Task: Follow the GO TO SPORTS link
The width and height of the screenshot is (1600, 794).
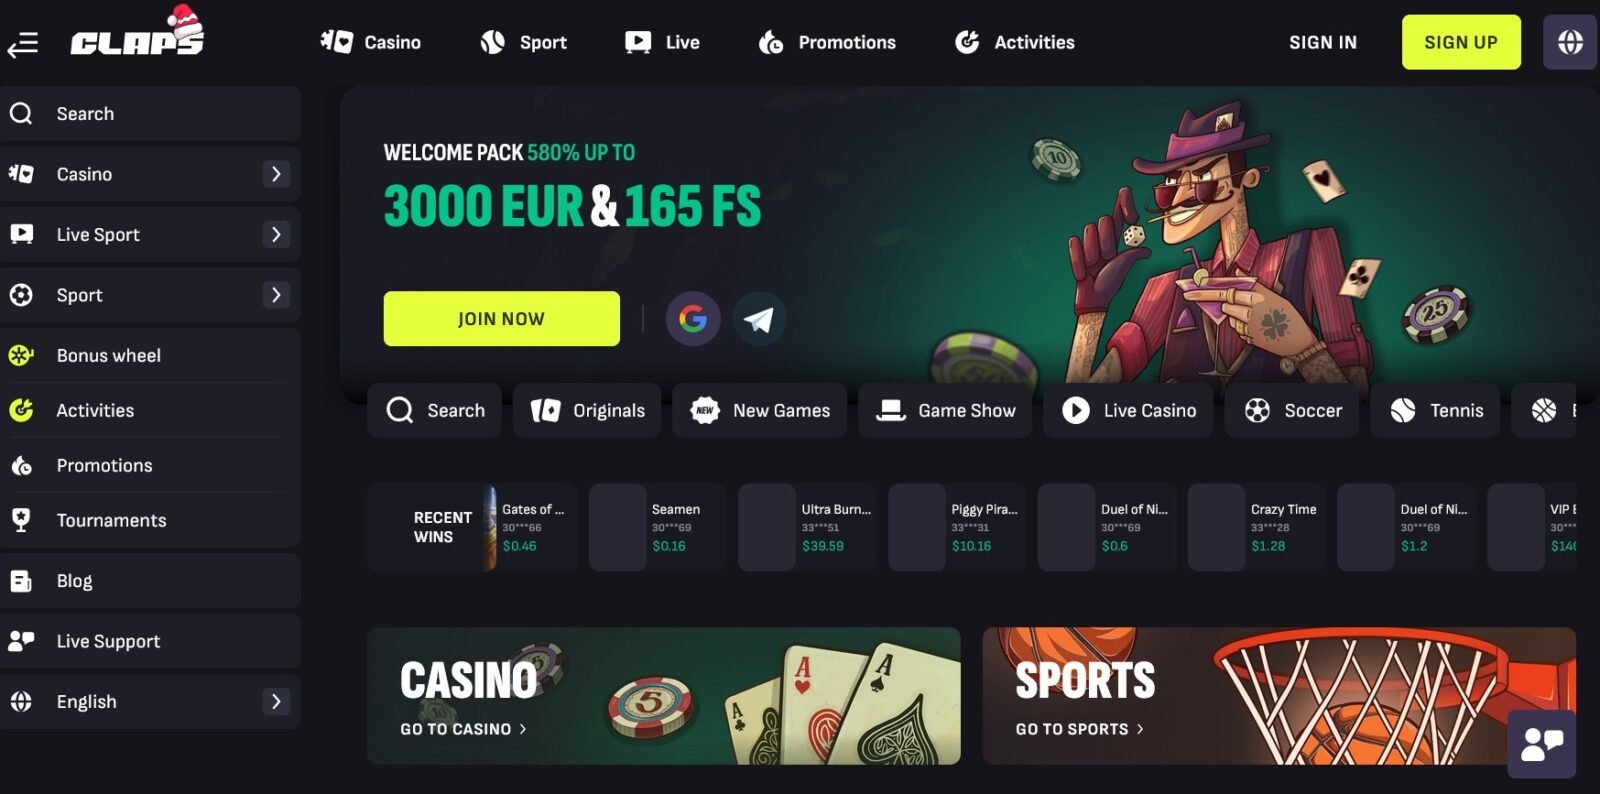Action: pyautogui.click(x=1080, y=729)
